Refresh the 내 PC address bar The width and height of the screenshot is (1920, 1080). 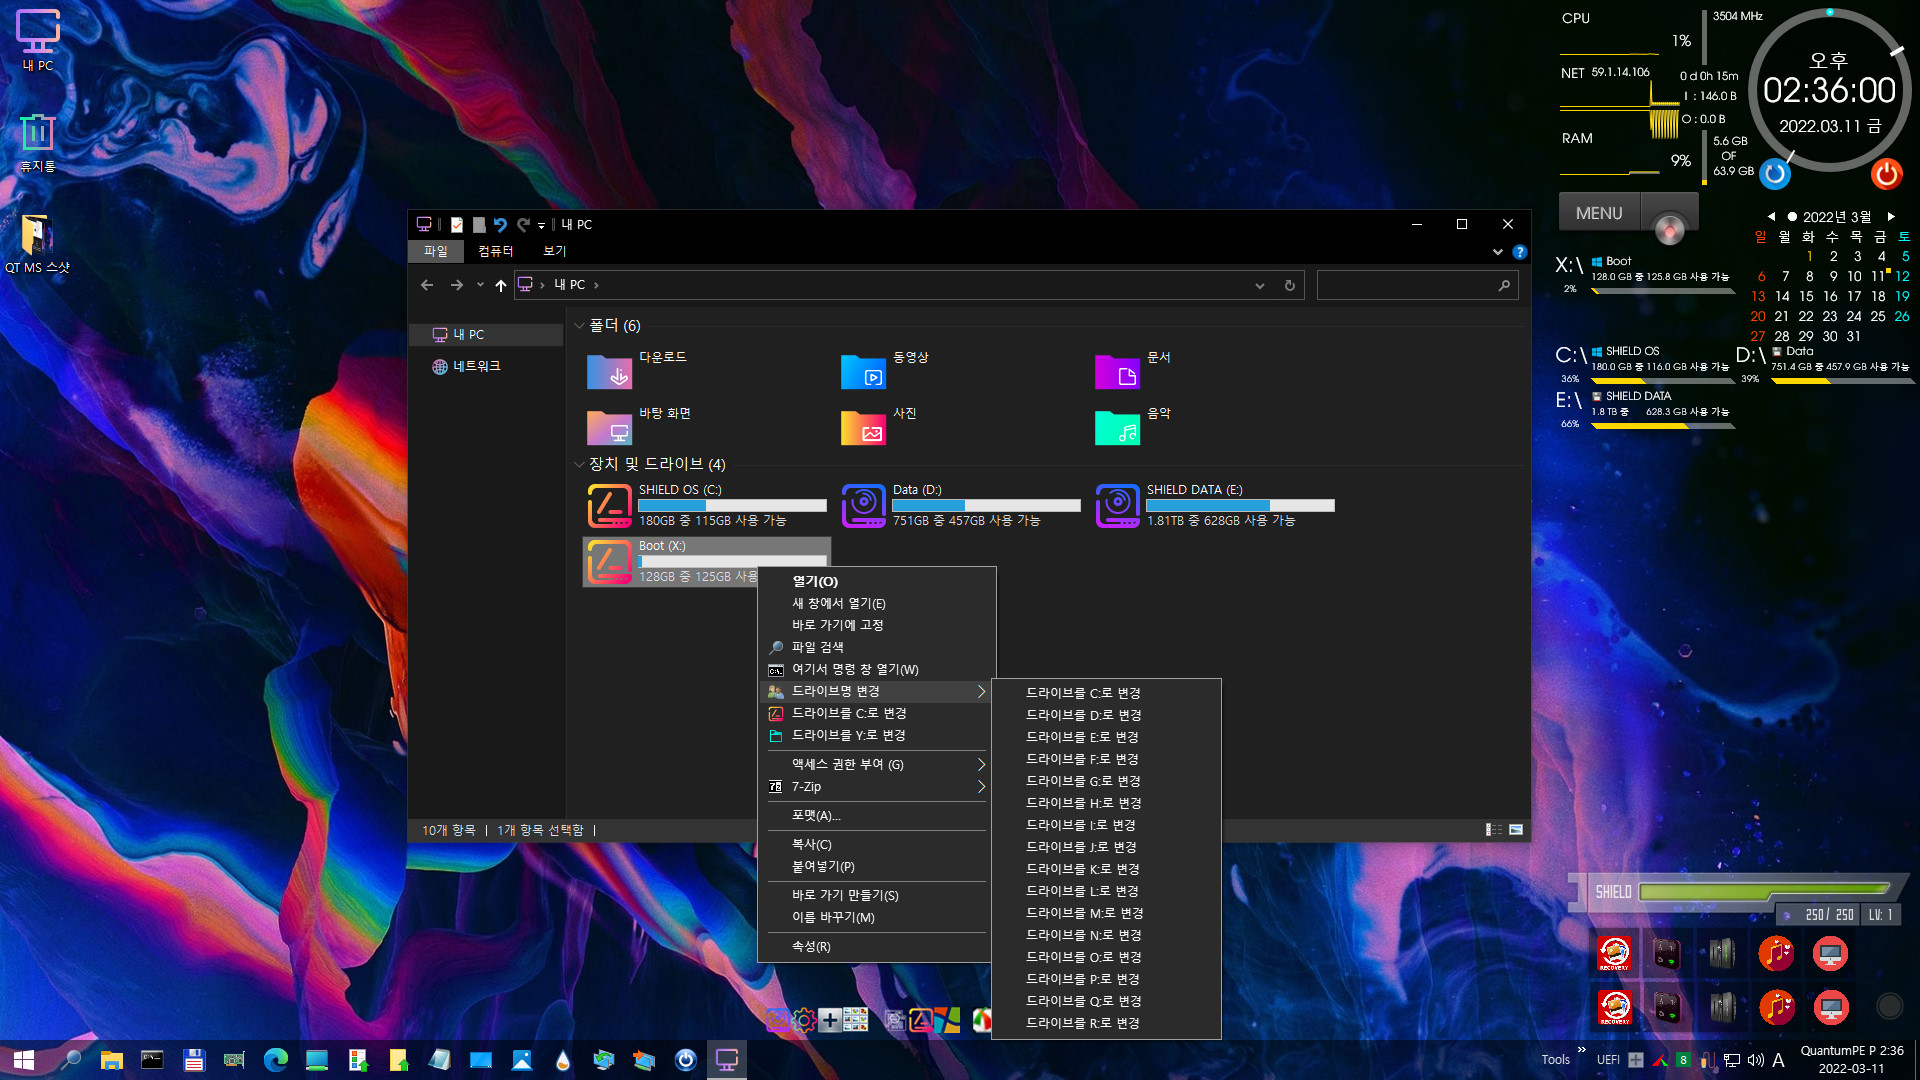pyautogui.click(x=1290, y=285)
